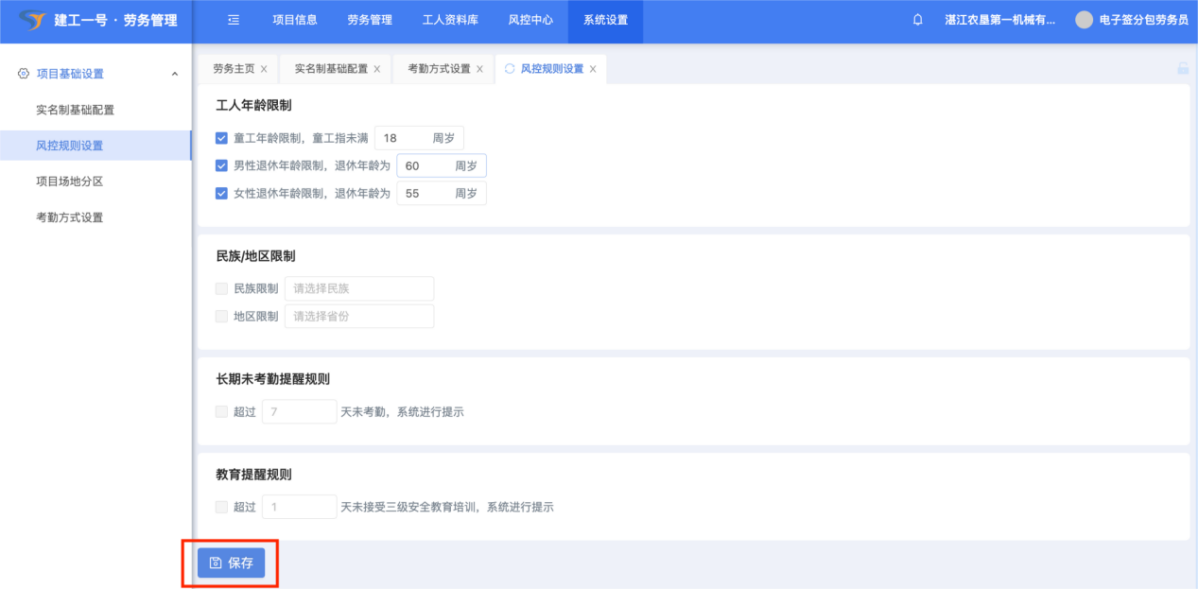
Task: Open the 风控中心 top menu
Action: click(x=530, y=20)
